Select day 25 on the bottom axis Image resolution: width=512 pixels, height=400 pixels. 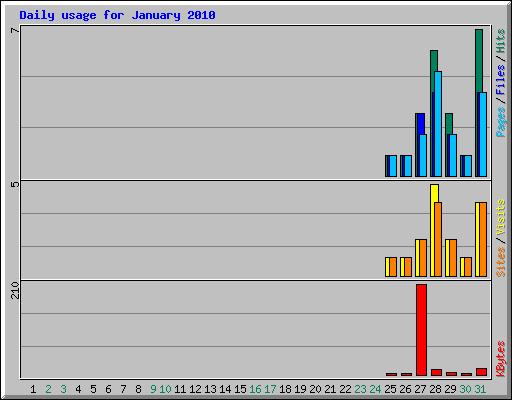(390, 389)
